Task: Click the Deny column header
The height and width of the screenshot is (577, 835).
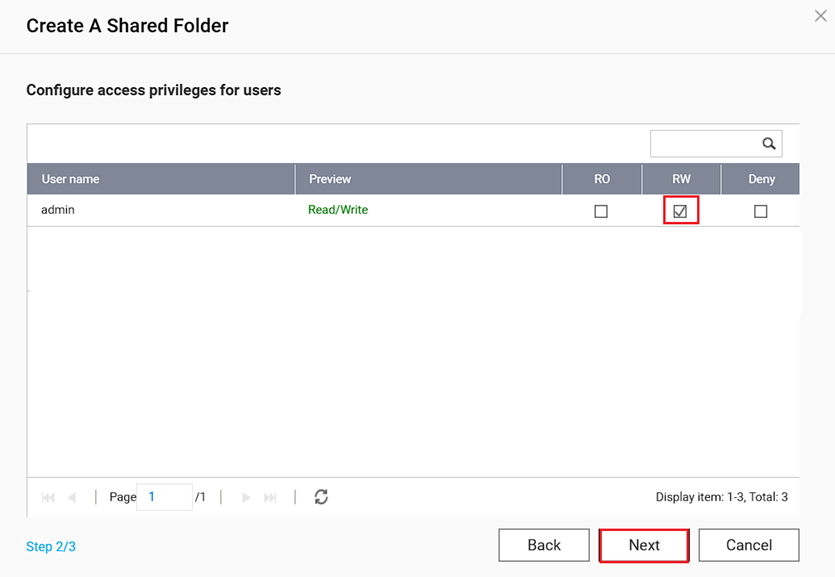Action: 761,179
